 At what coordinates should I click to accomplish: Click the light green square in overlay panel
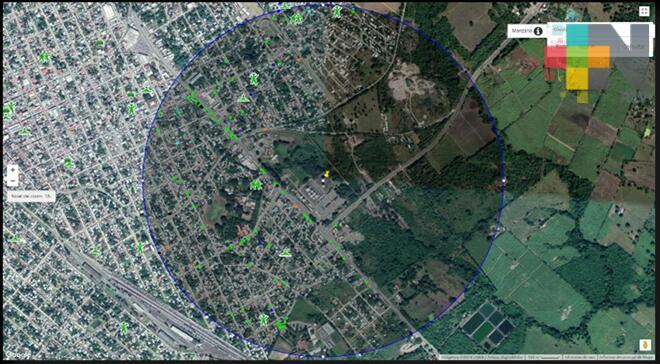[x=577, y=57]
